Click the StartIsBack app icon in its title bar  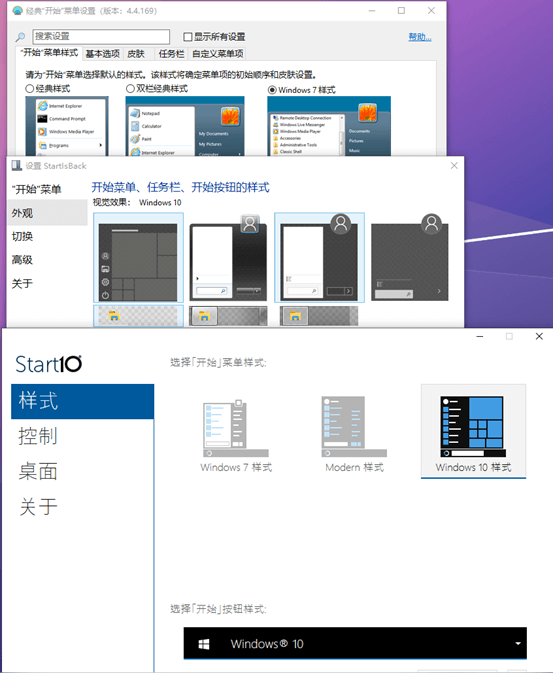coord(16,166)
